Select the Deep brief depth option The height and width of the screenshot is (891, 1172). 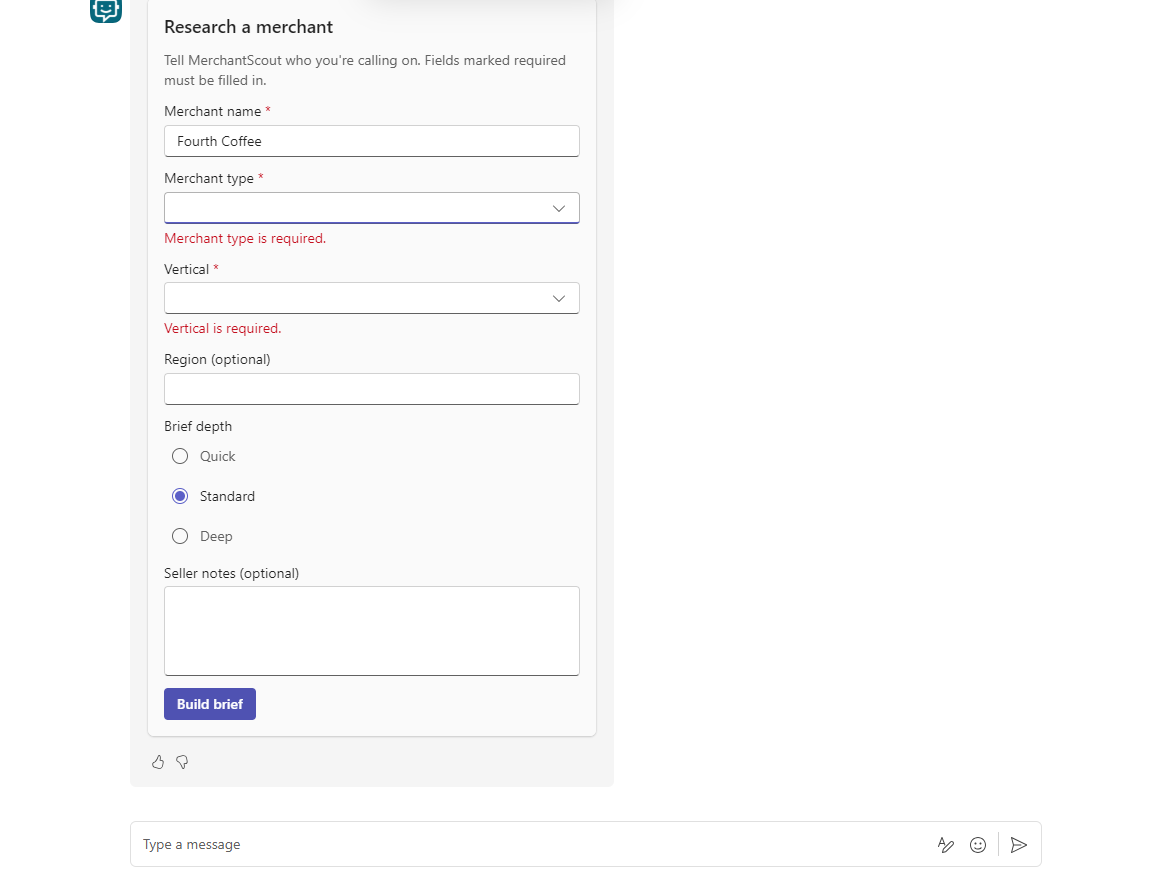point(180,536)
